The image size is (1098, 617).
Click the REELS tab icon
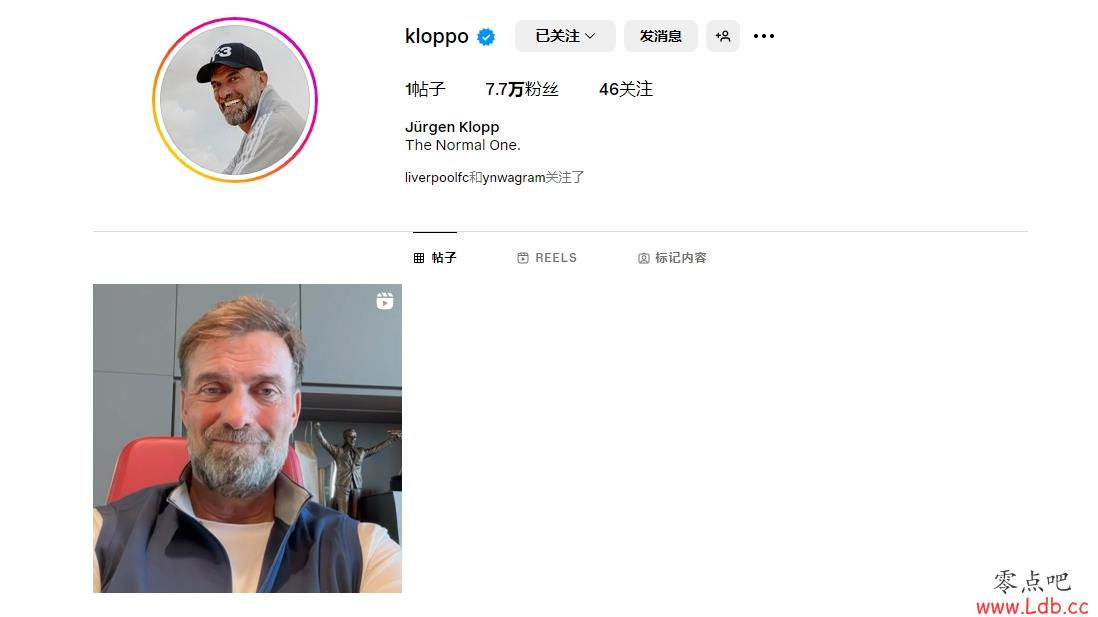tap(522, 258)
